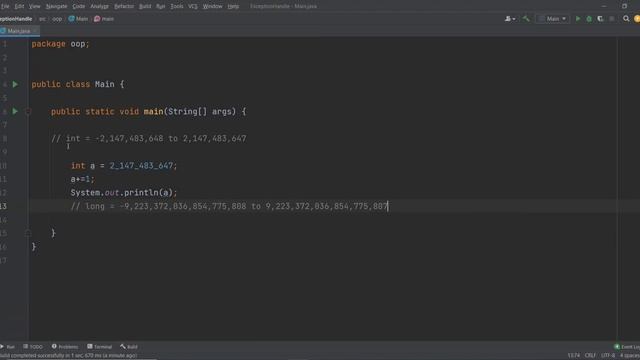Click the oop breadcrumb
This screenshot has height=360, width=640.
pos(57,19)
